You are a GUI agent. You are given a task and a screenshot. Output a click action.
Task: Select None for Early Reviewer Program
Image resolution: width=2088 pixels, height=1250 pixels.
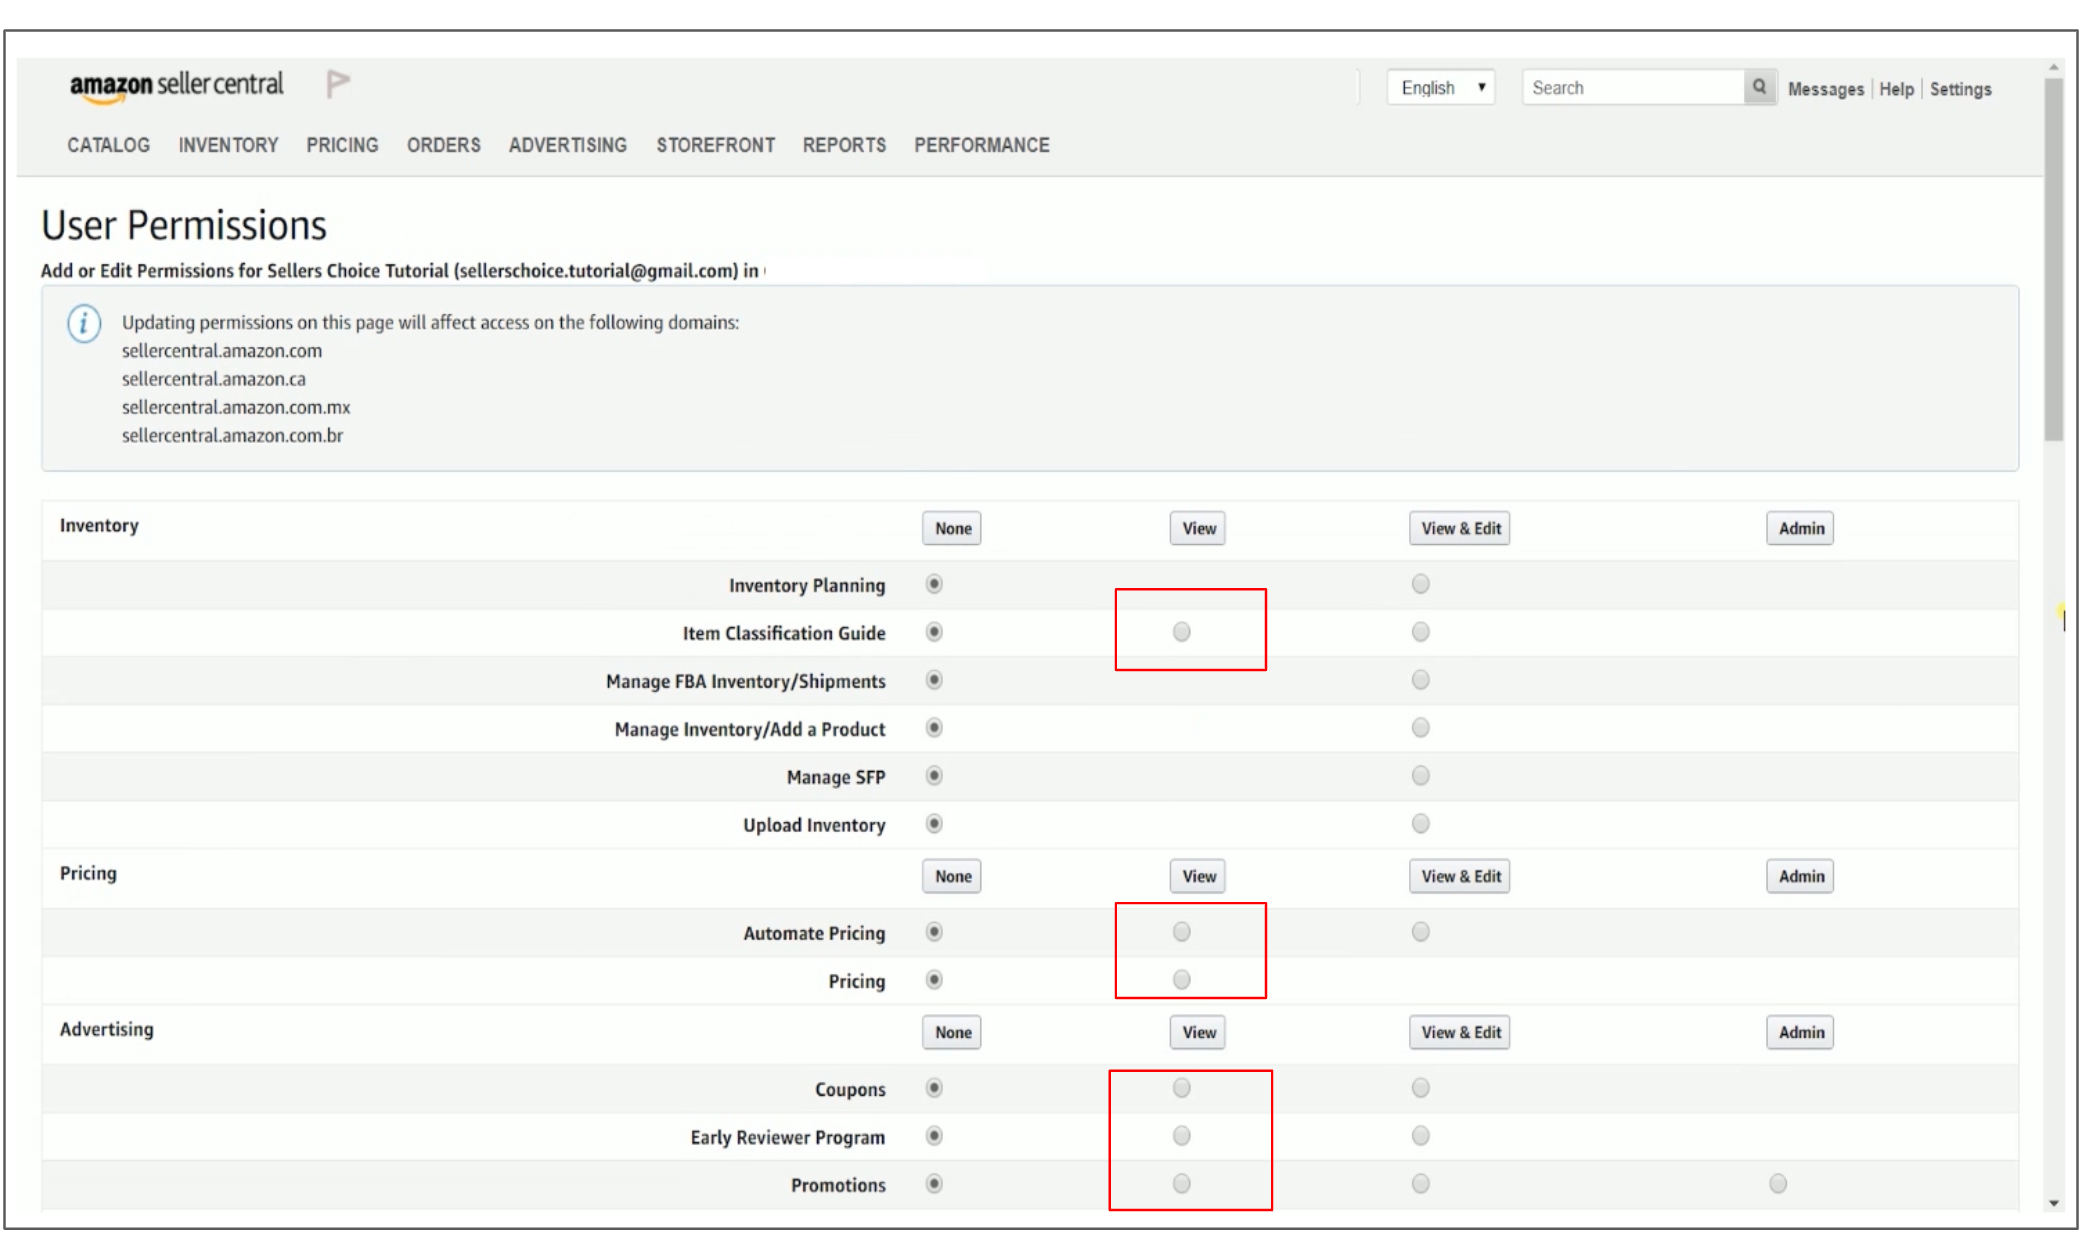[x=934, y=1136]
